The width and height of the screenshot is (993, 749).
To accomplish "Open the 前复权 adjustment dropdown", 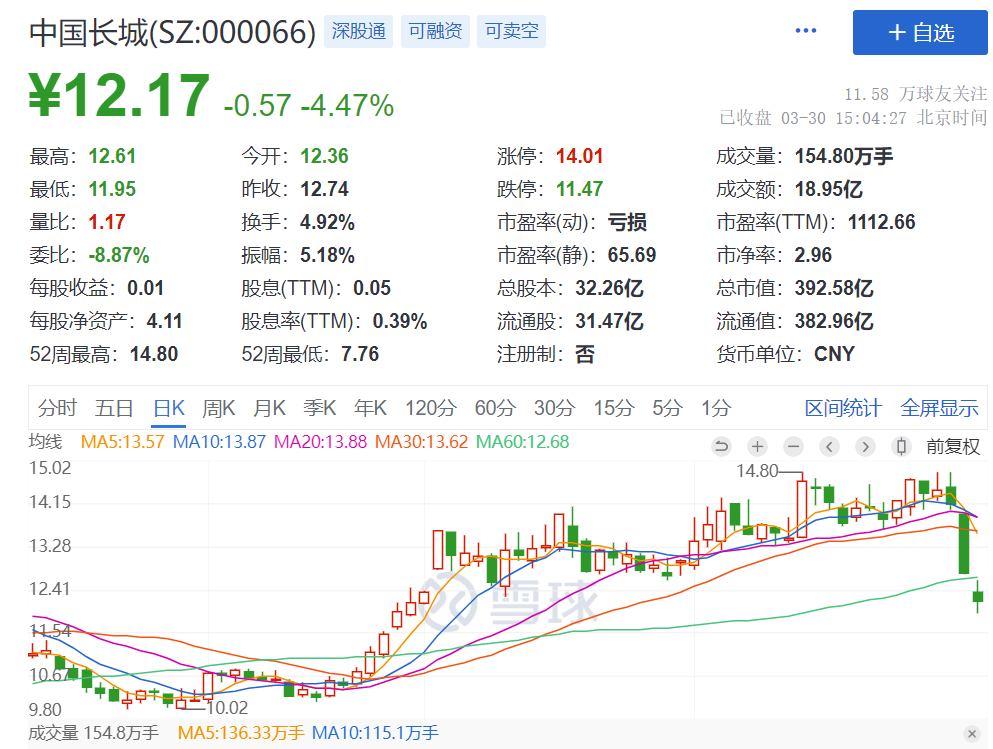I will pyautogui.click(x=953, y=447).
